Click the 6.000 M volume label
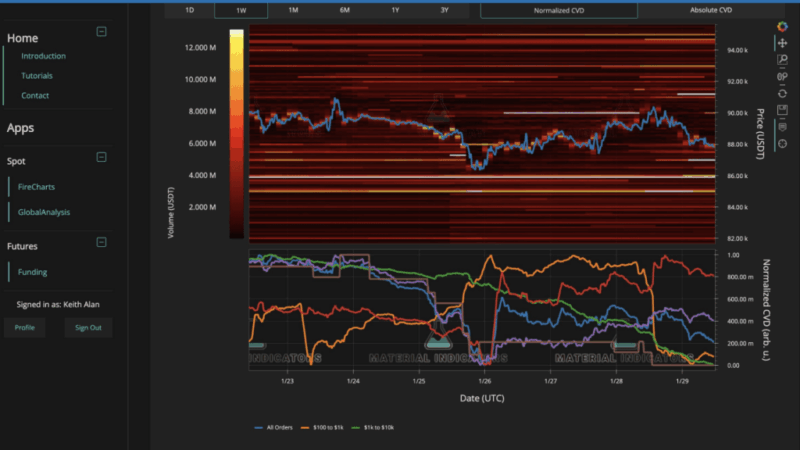Screen dimensions: 800x450 202,143
